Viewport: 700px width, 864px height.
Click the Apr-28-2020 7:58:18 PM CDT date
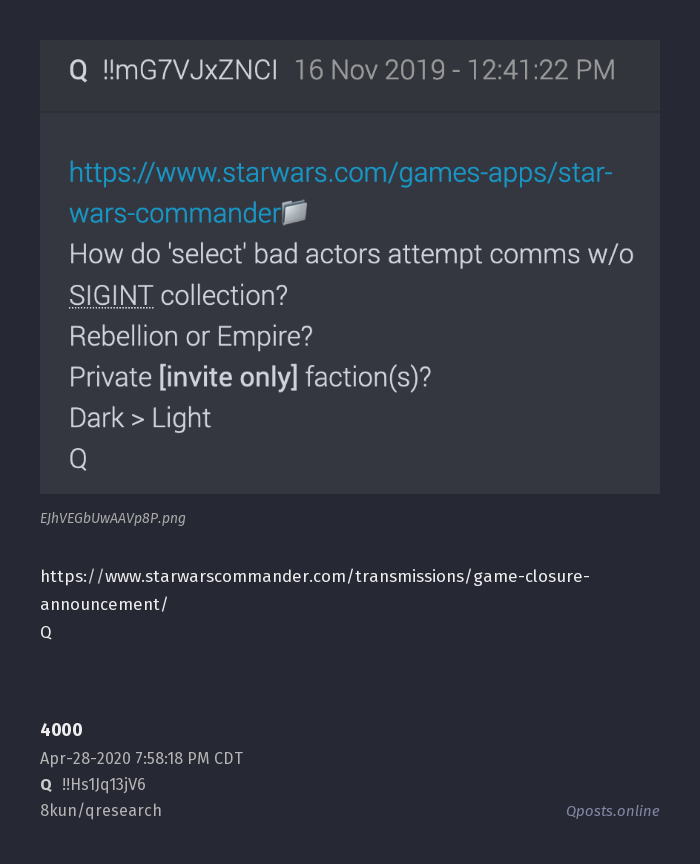(141, 758)
